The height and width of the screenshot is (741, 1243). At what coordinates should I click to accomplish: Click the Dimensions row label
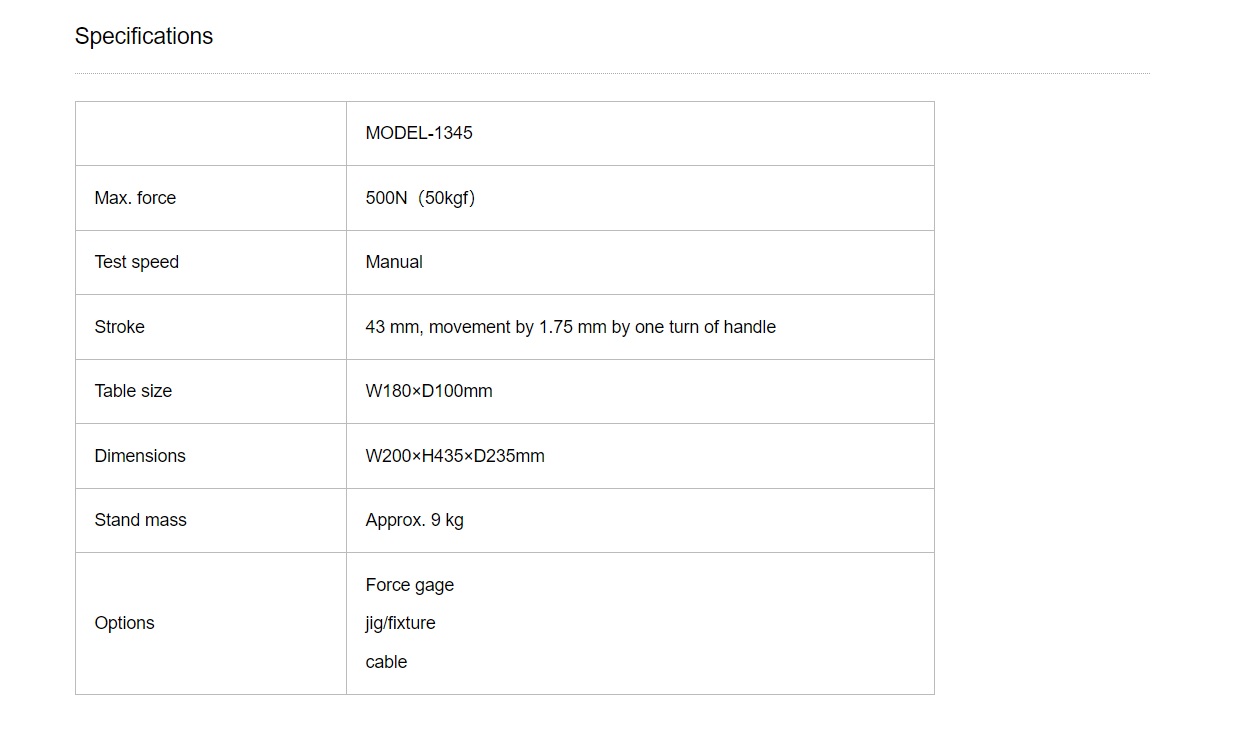click(140, 456)
